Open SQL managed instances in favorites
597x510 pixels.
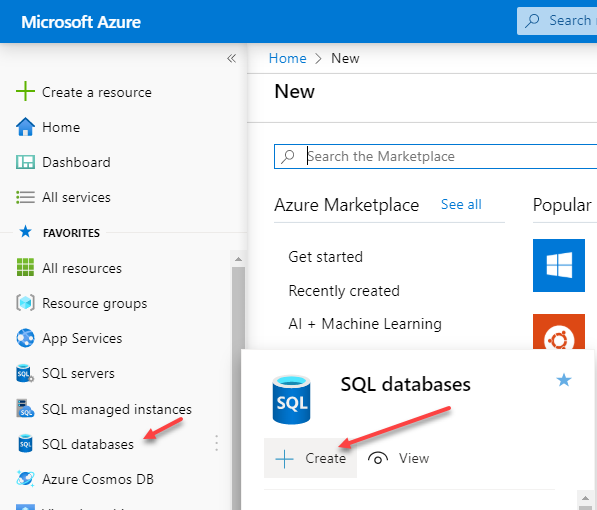117,409
